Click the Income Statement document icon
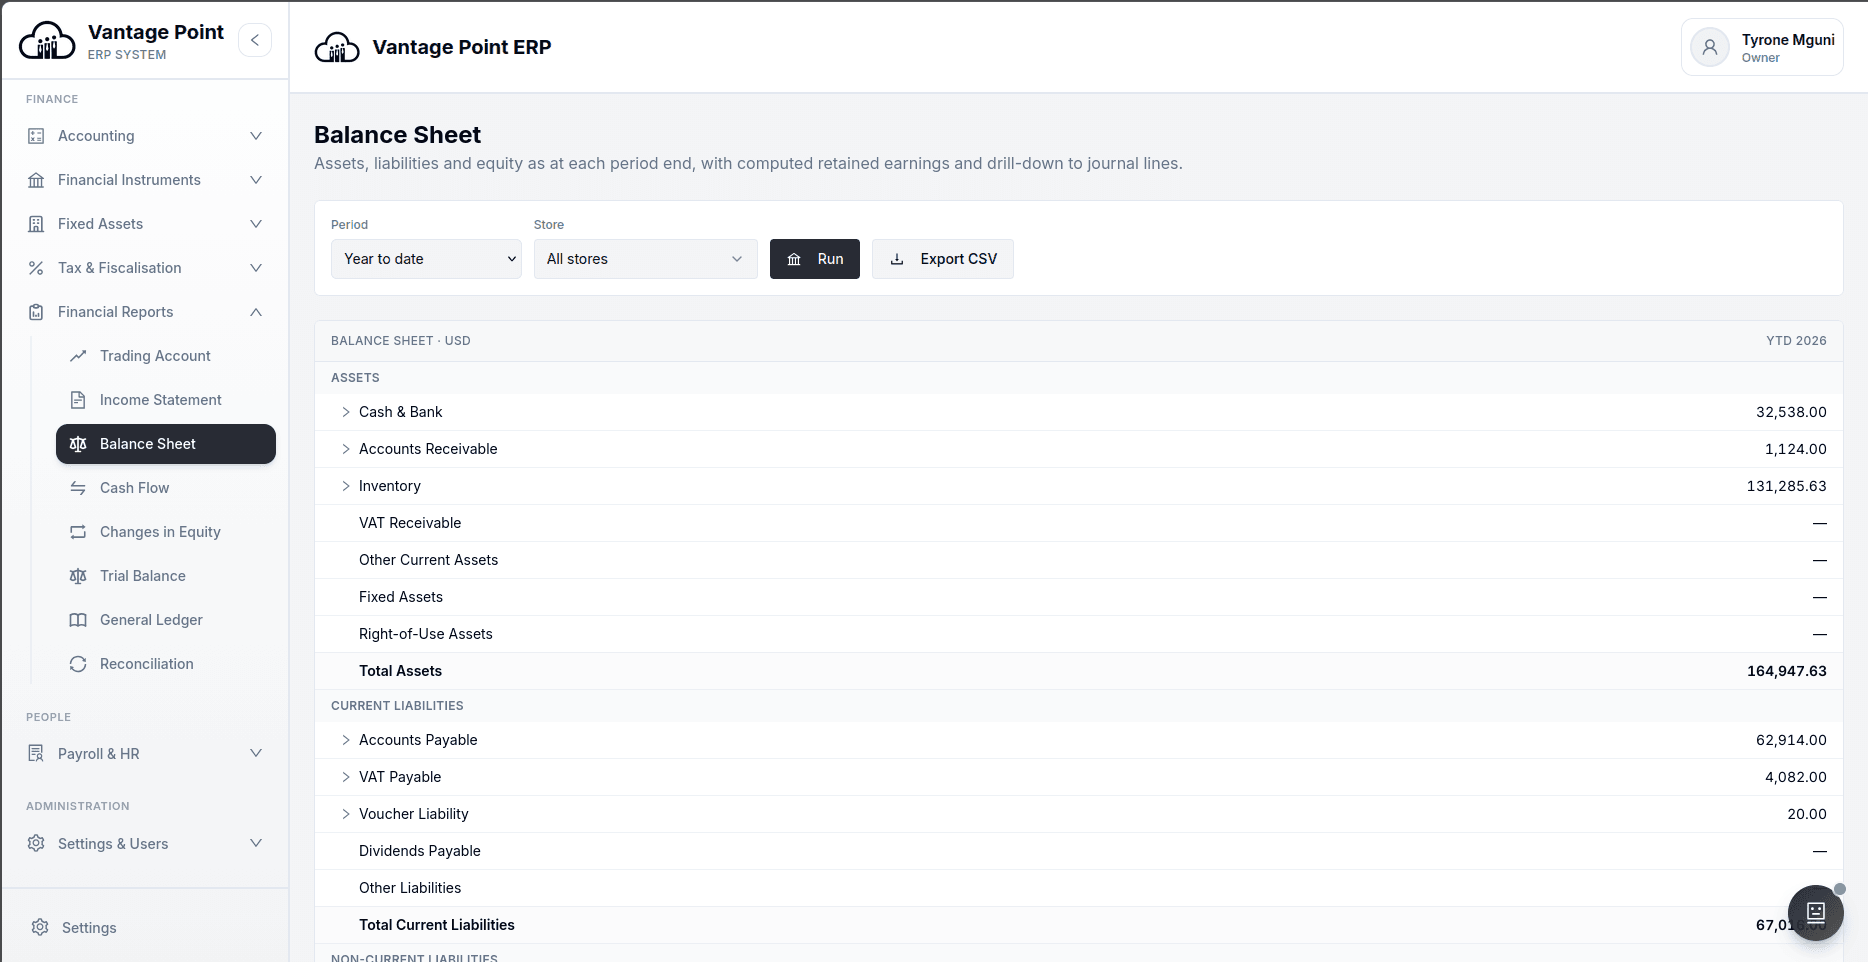The height and width of the screenshot is (962, 1868). pos(78,400)
